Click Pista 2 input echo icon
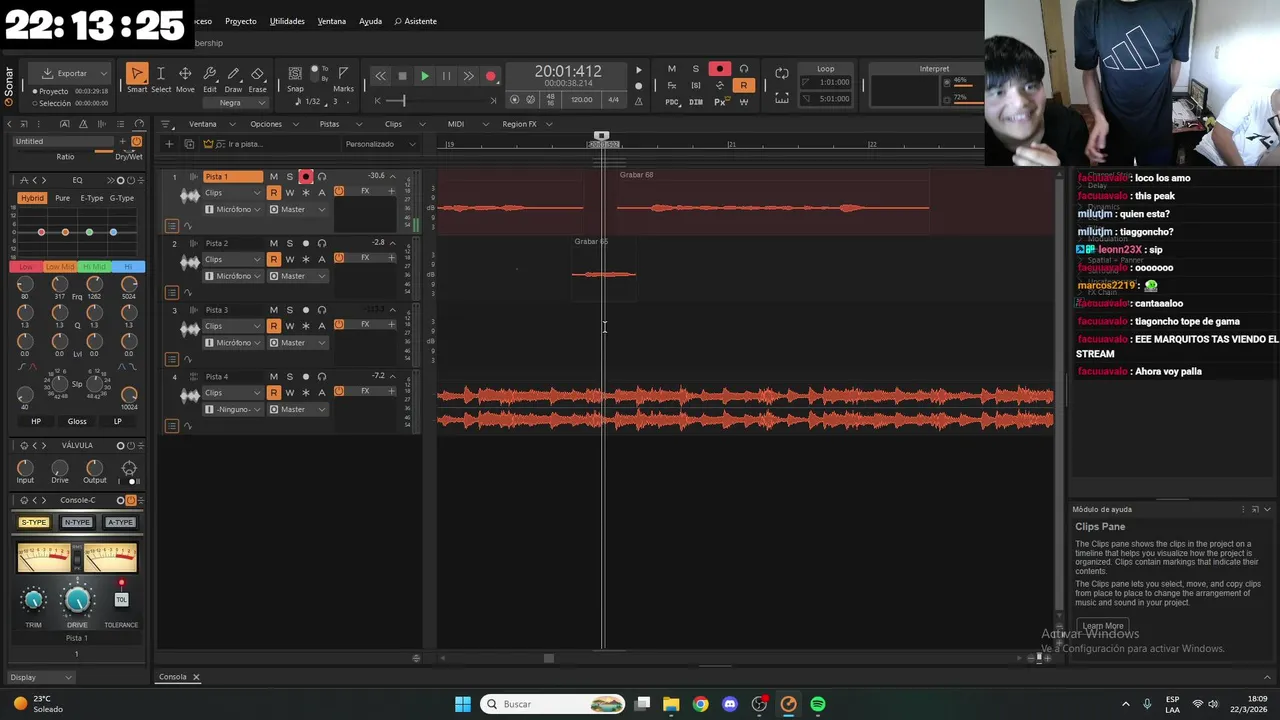1280x720 pixels. click(x=322, y=243)
